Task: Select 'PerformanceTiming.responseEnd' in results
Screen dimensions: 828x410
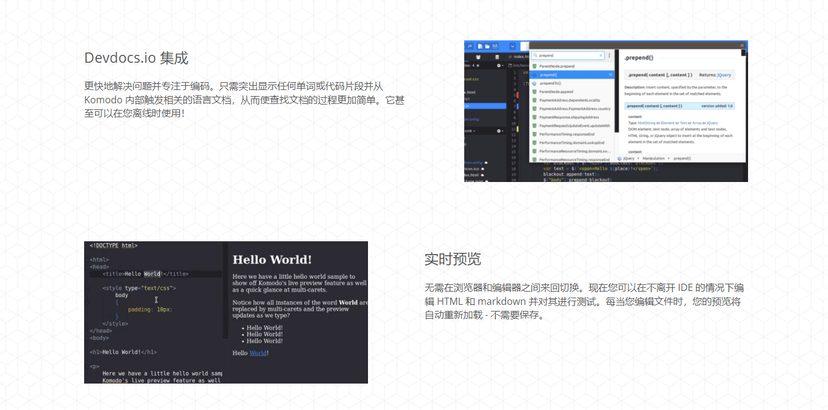Action: click(572, 134)
